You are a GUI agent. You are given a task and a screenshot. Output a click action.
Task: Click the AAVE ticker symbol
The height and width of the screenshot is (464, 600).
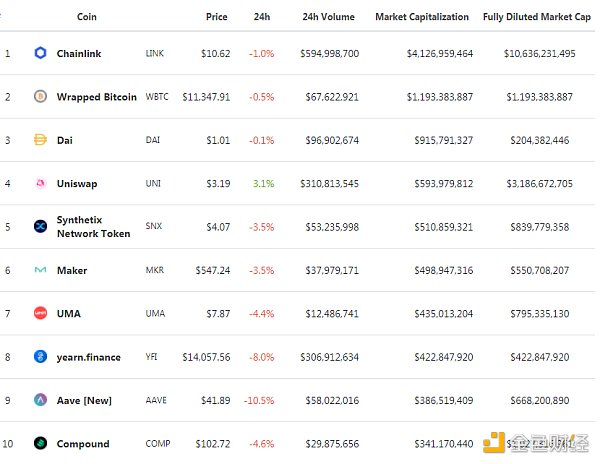pyautogui.click(x=156, y=400)
